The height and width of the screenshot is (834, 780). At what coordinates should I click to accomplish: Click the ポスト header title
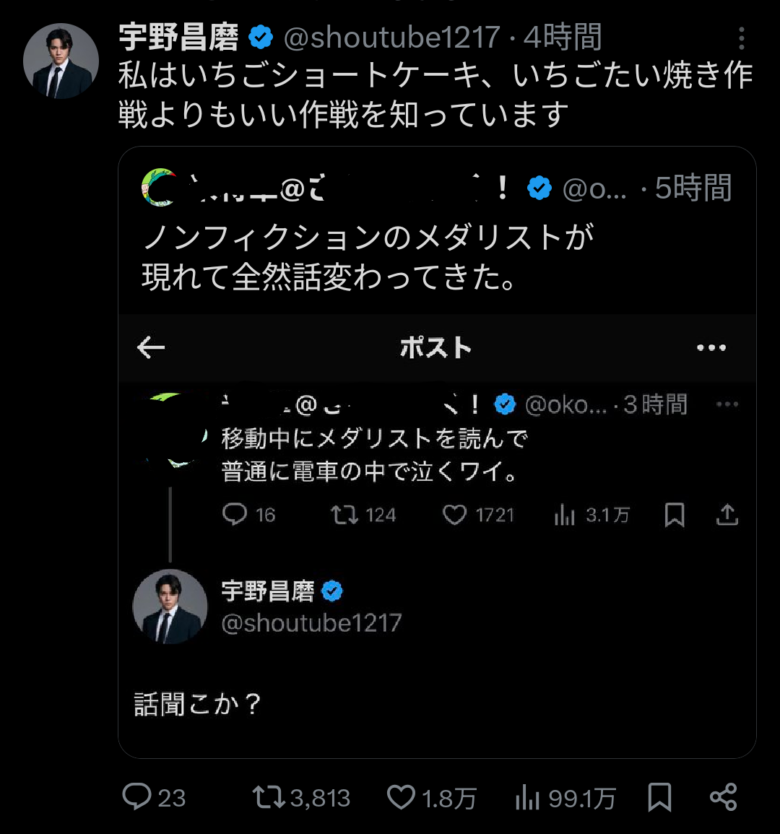pos(435,347)
